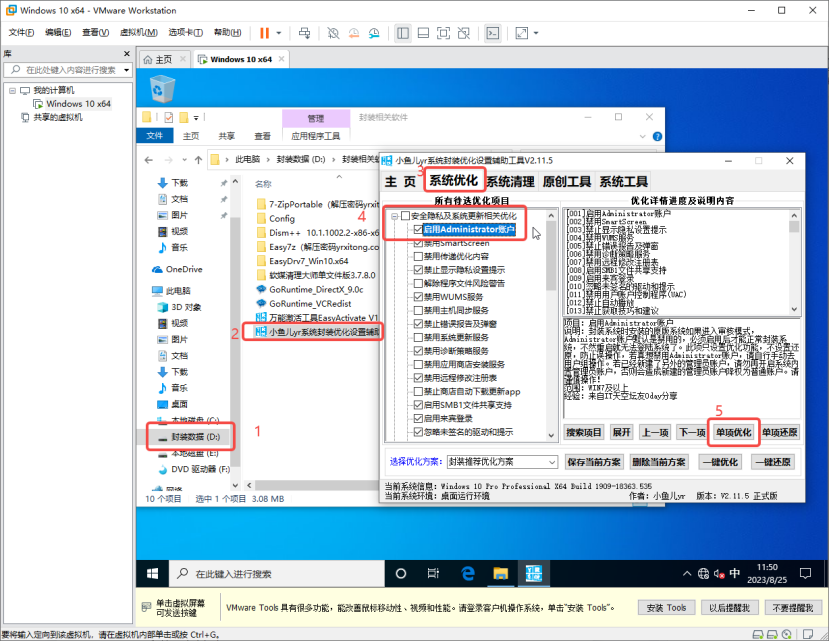
Task: Switch to the 系统工具 tab
Action: click(623, 182)
